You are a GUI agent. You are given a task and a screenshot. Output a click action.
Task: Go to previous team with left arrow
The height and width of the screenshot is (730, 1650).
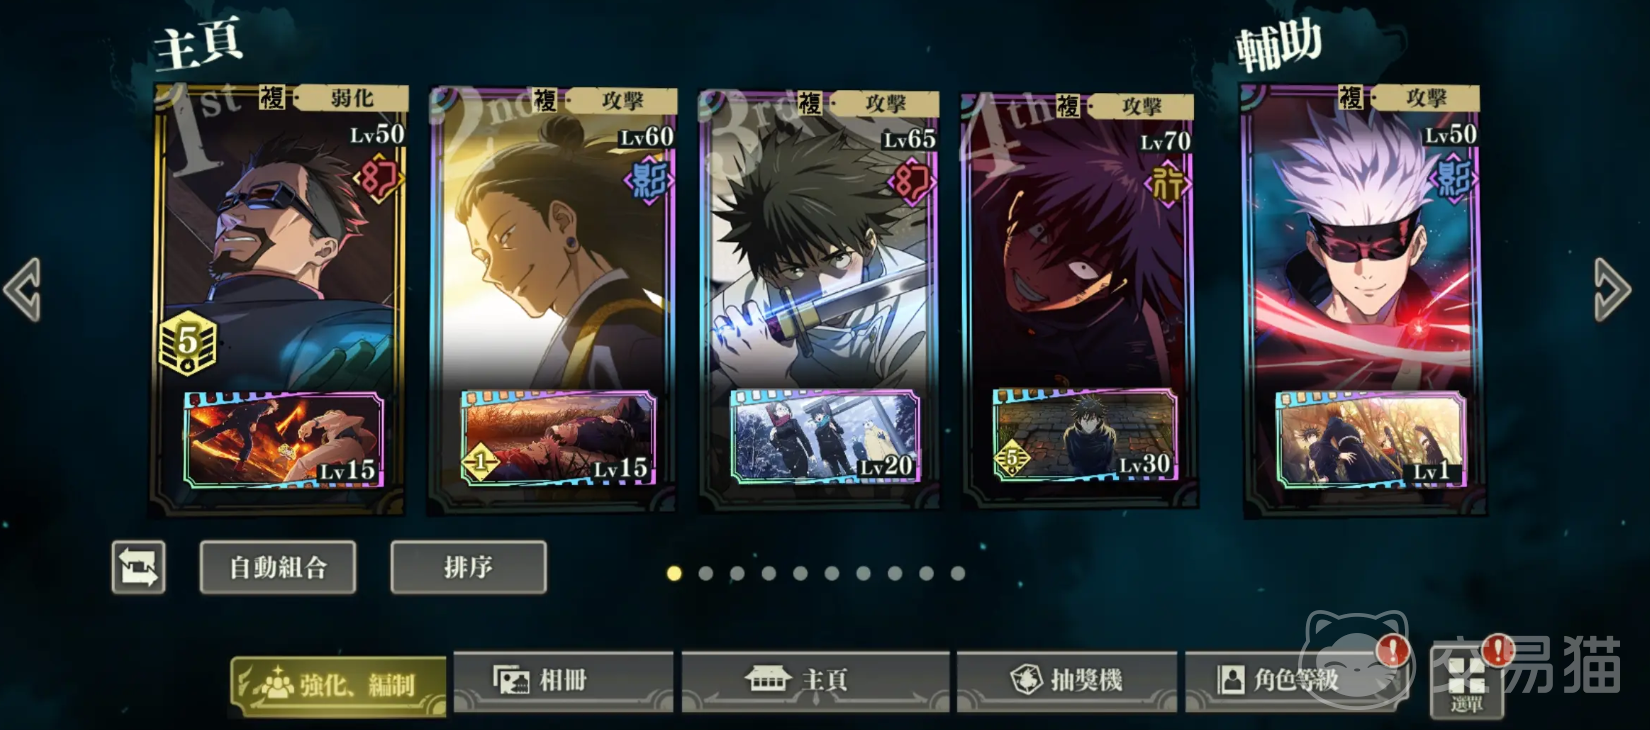tap(23, 290)
